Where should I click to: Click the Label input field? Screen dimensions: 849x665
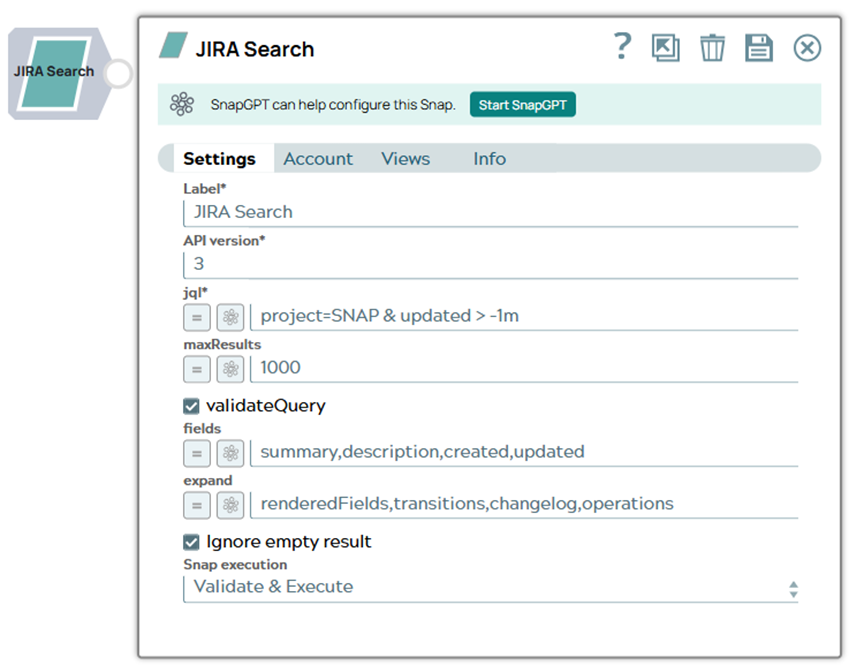click(x=491, y=212)
